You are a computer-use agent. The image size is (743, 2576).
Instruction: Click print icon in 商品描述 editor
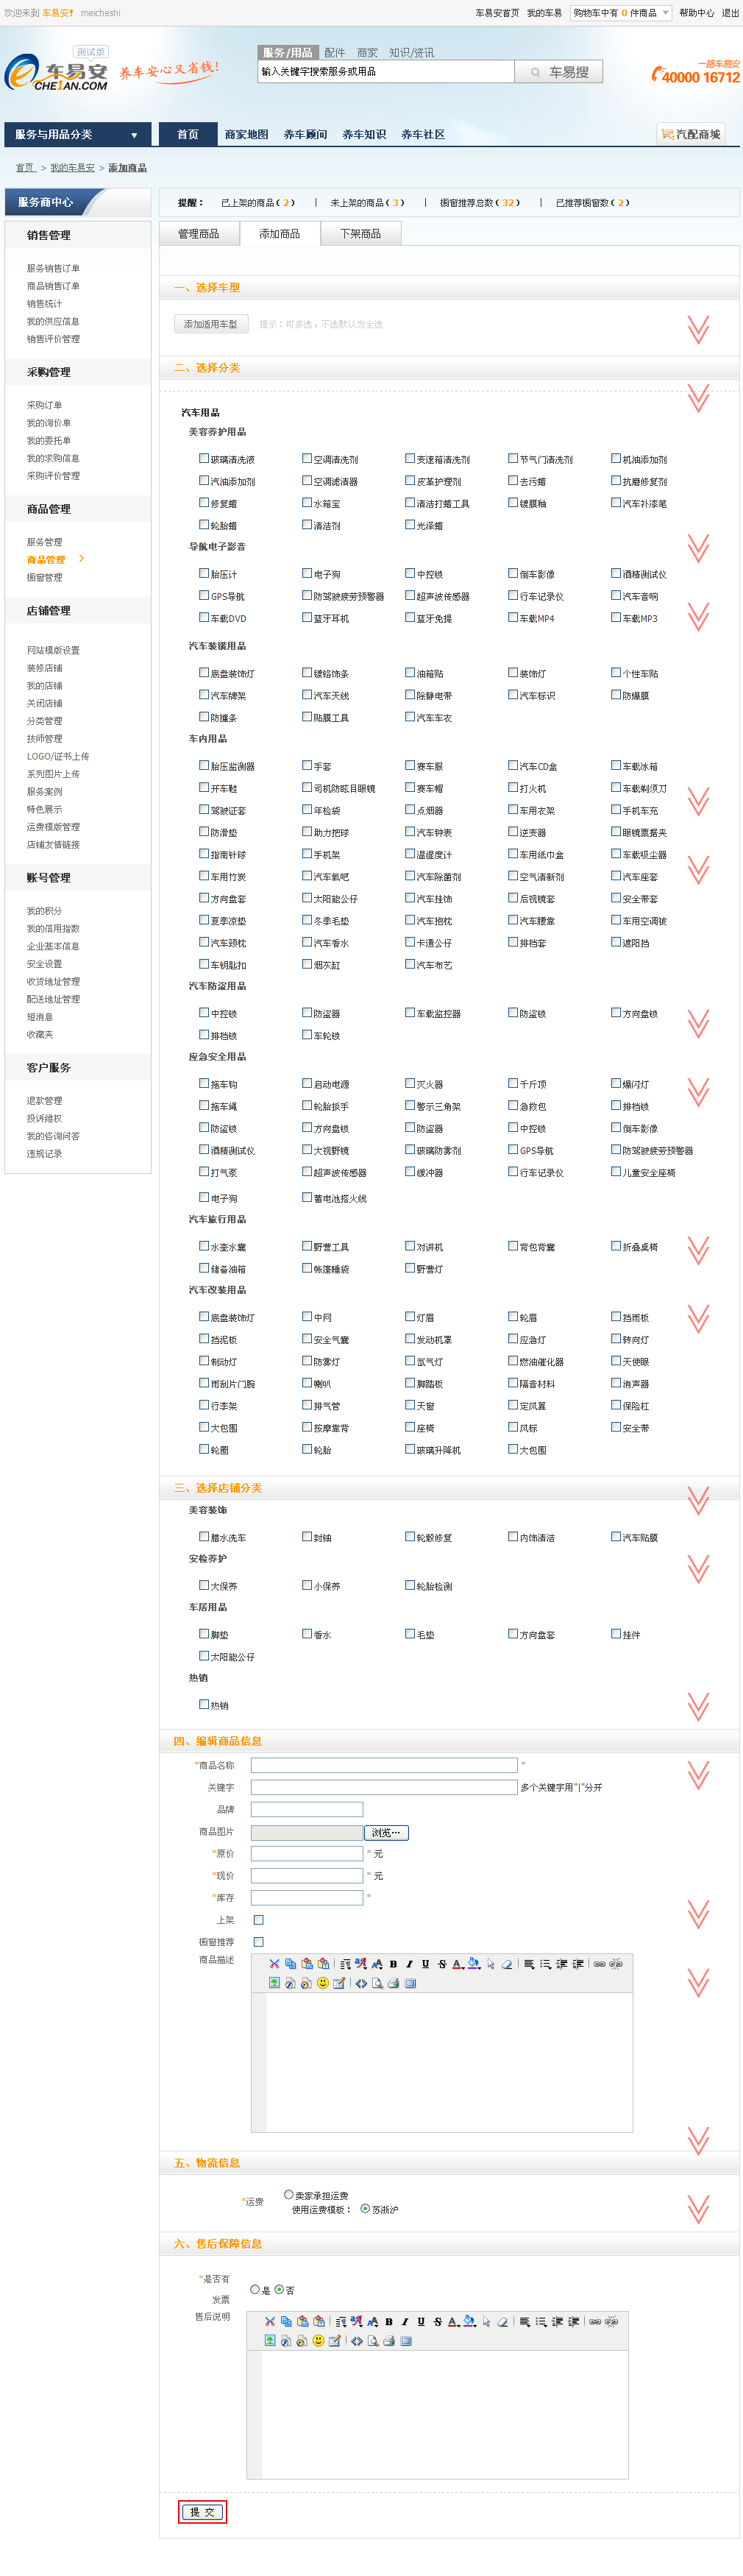click(x=393, y=1983)
